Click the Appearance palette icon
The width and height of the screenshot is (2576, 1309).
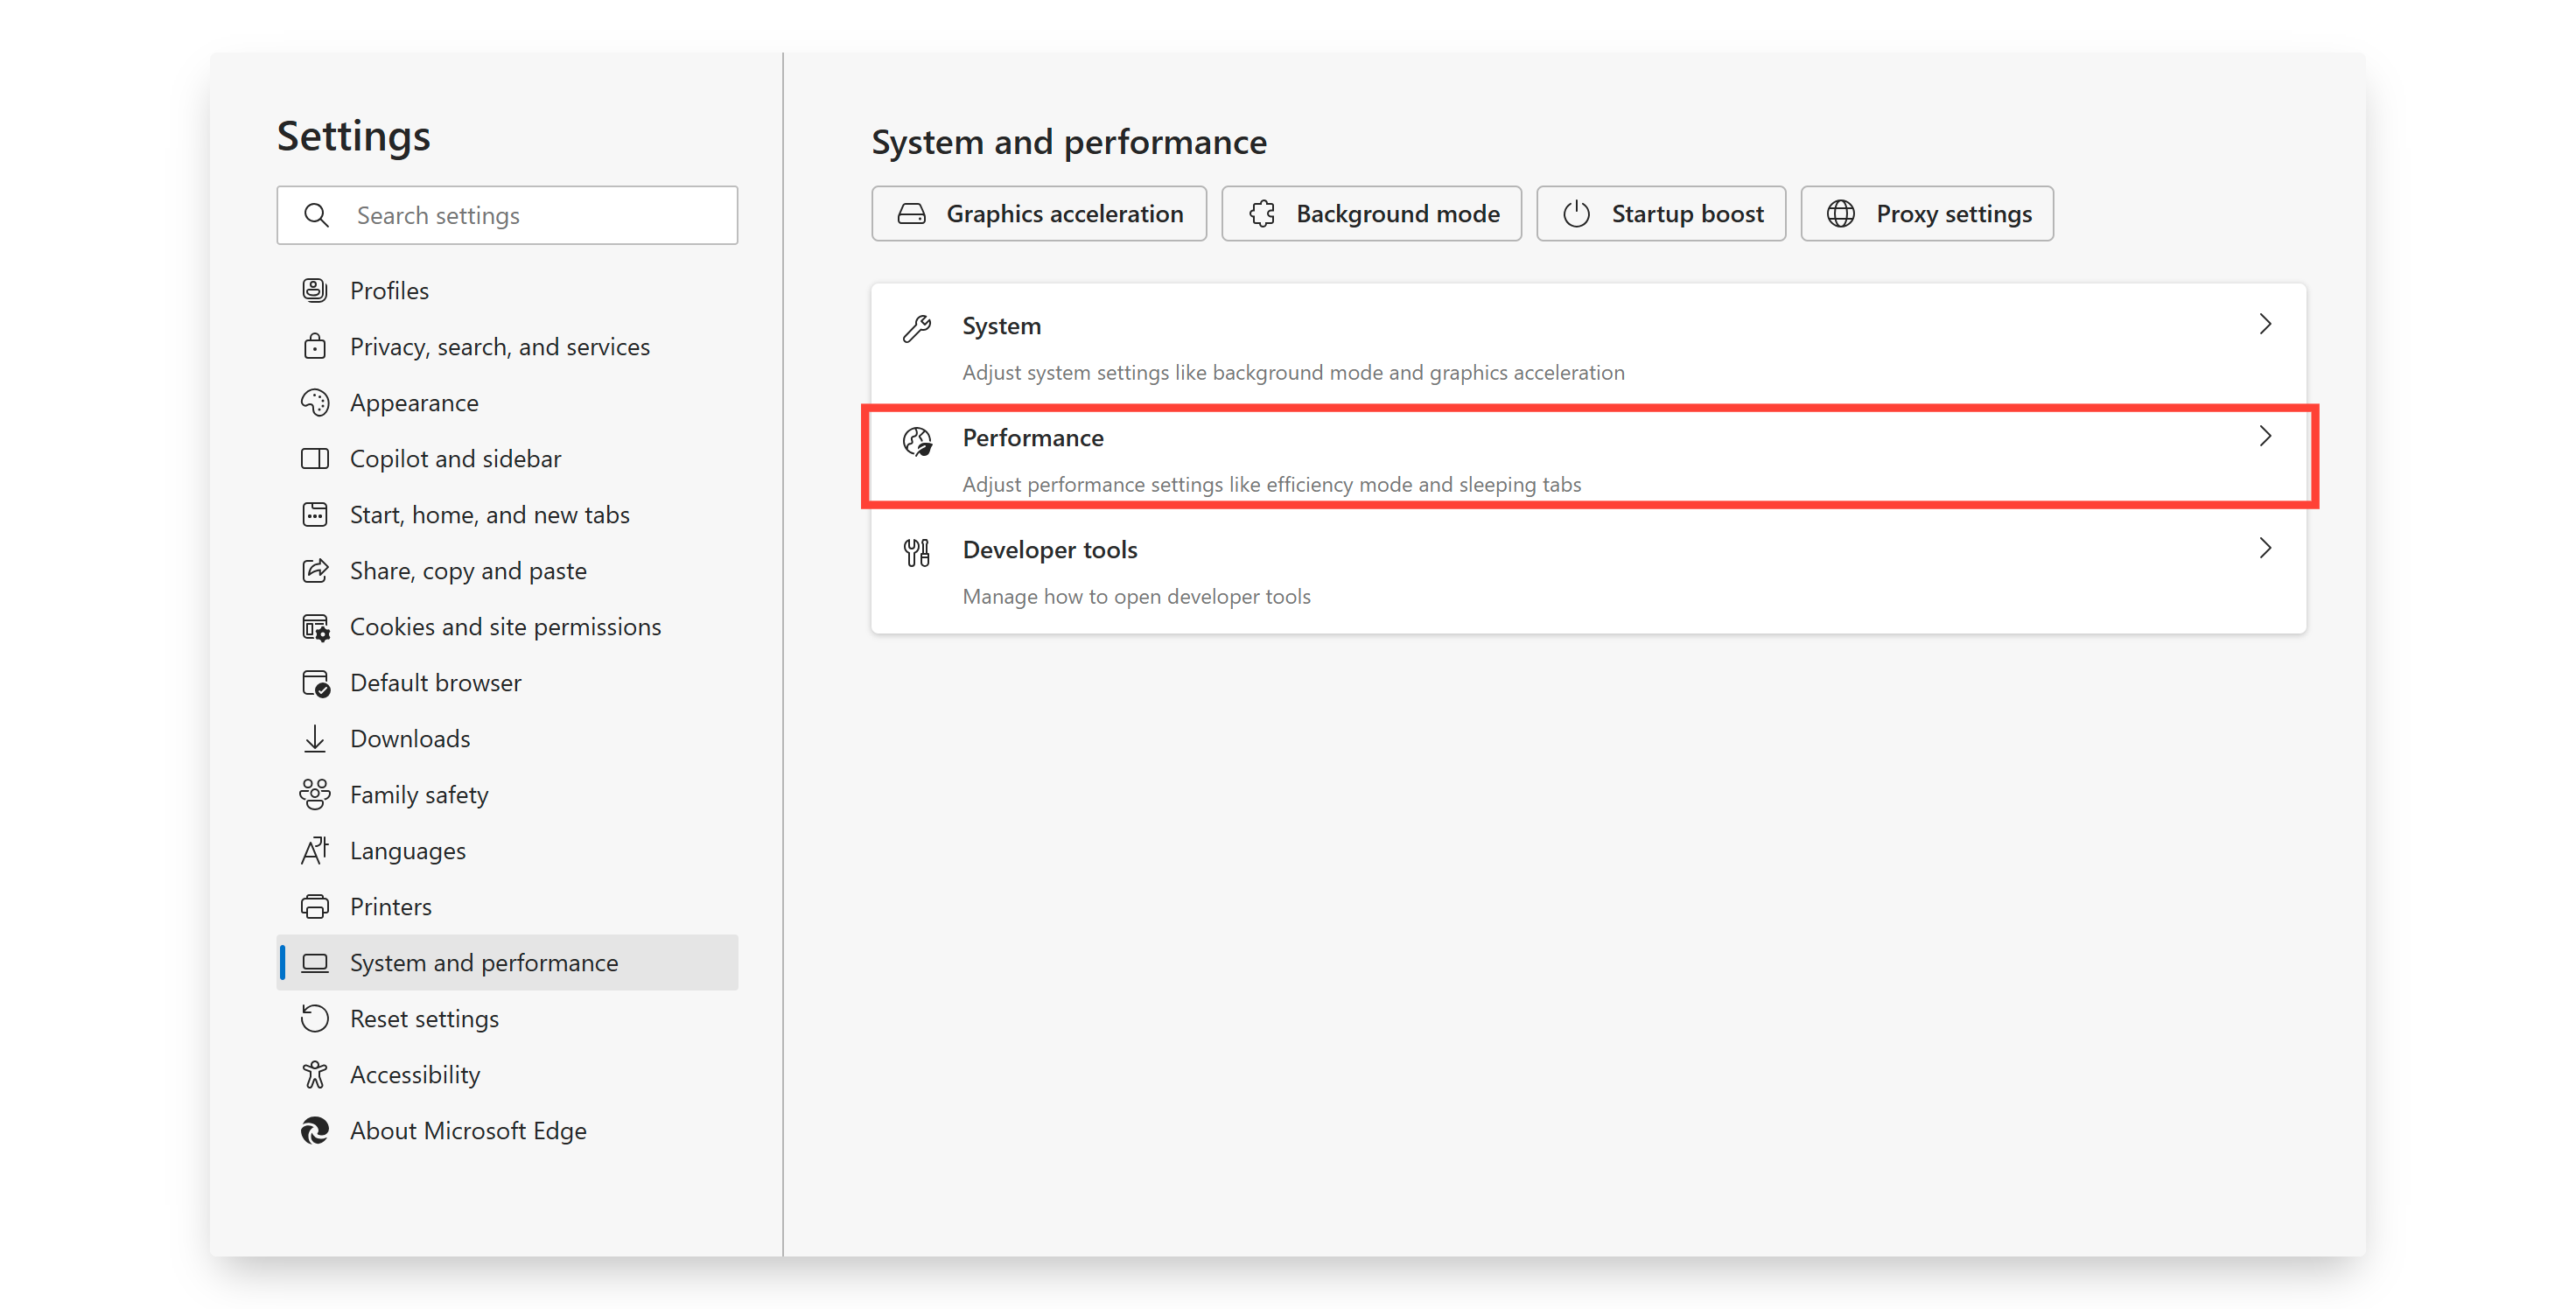(315, 403)
